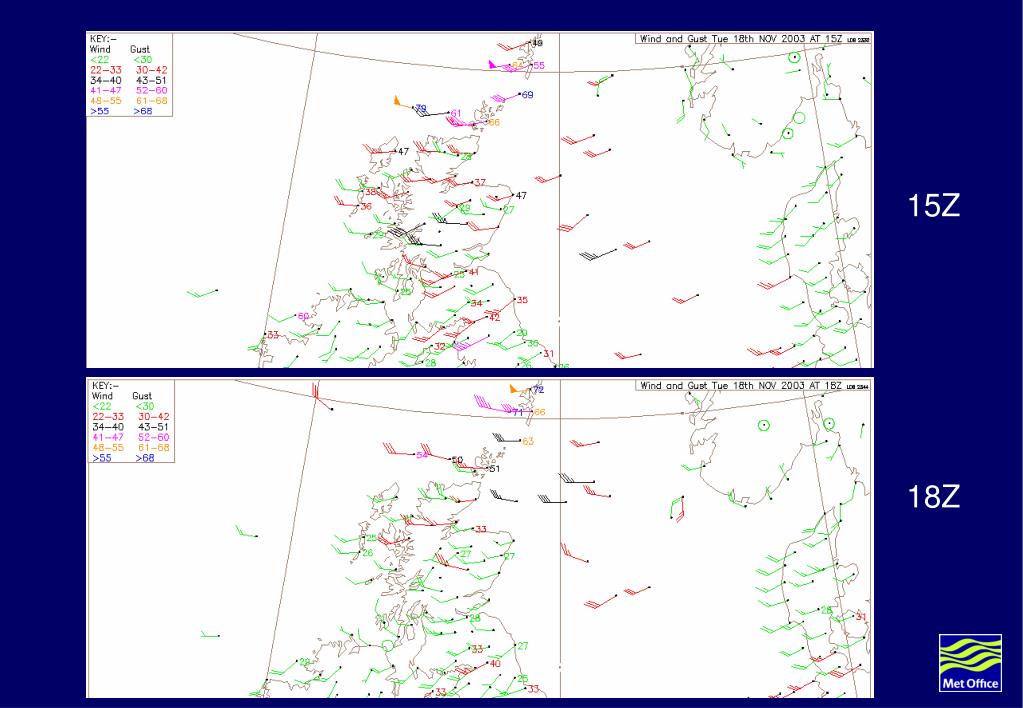The width and height of the screenshot is (1023, 708).
Task: Click the orange gust value 66 on 15Z map
Action: 494,123
